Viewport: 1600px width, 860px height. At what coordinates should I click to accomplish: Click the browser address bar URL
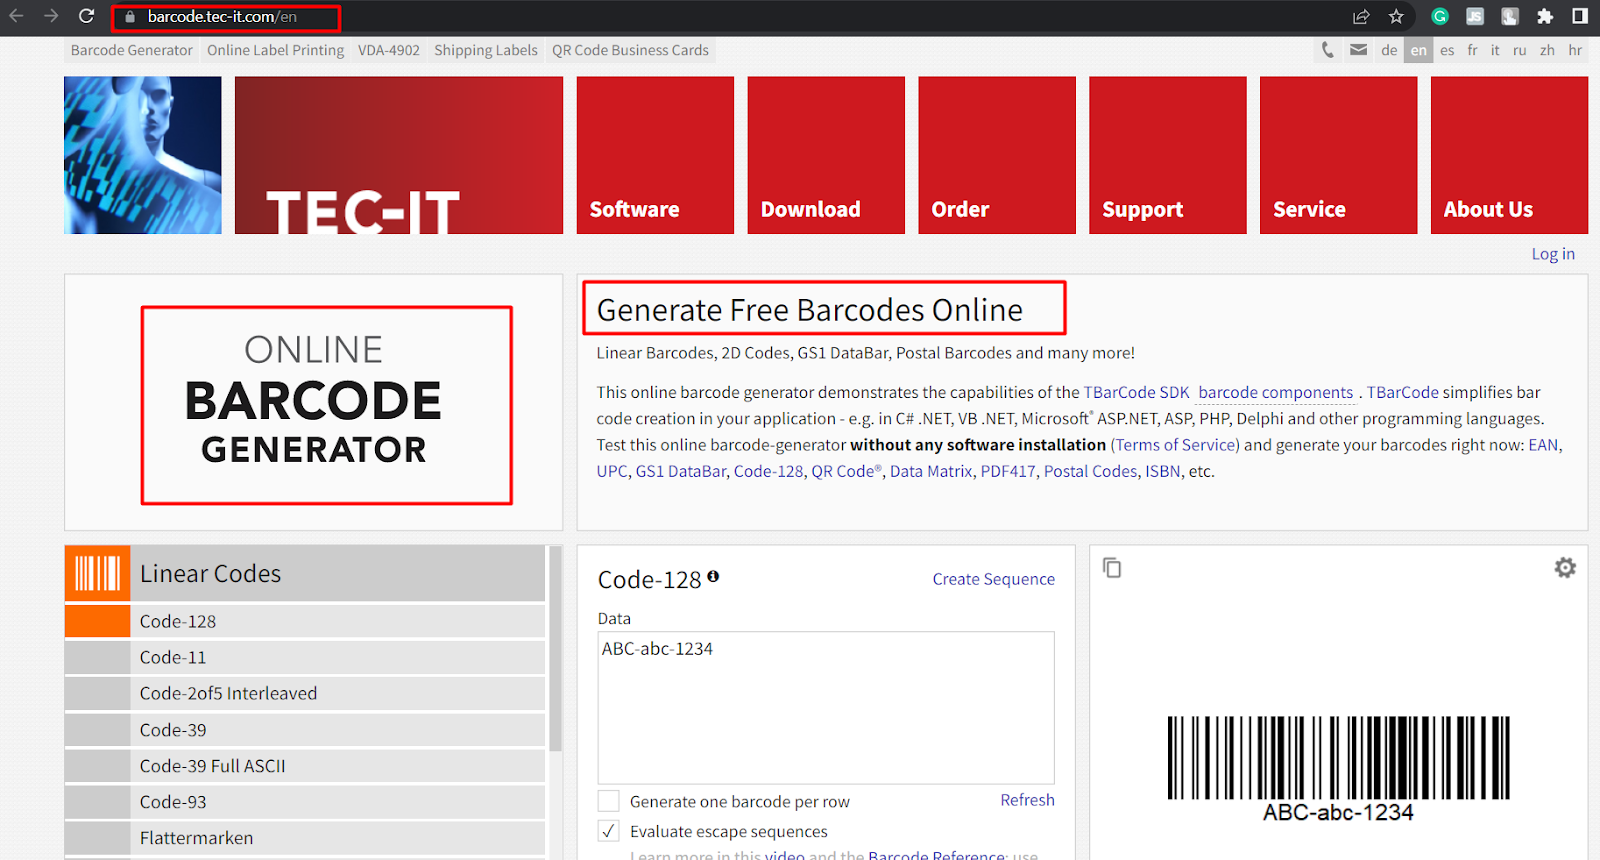(x=222, y=17)
